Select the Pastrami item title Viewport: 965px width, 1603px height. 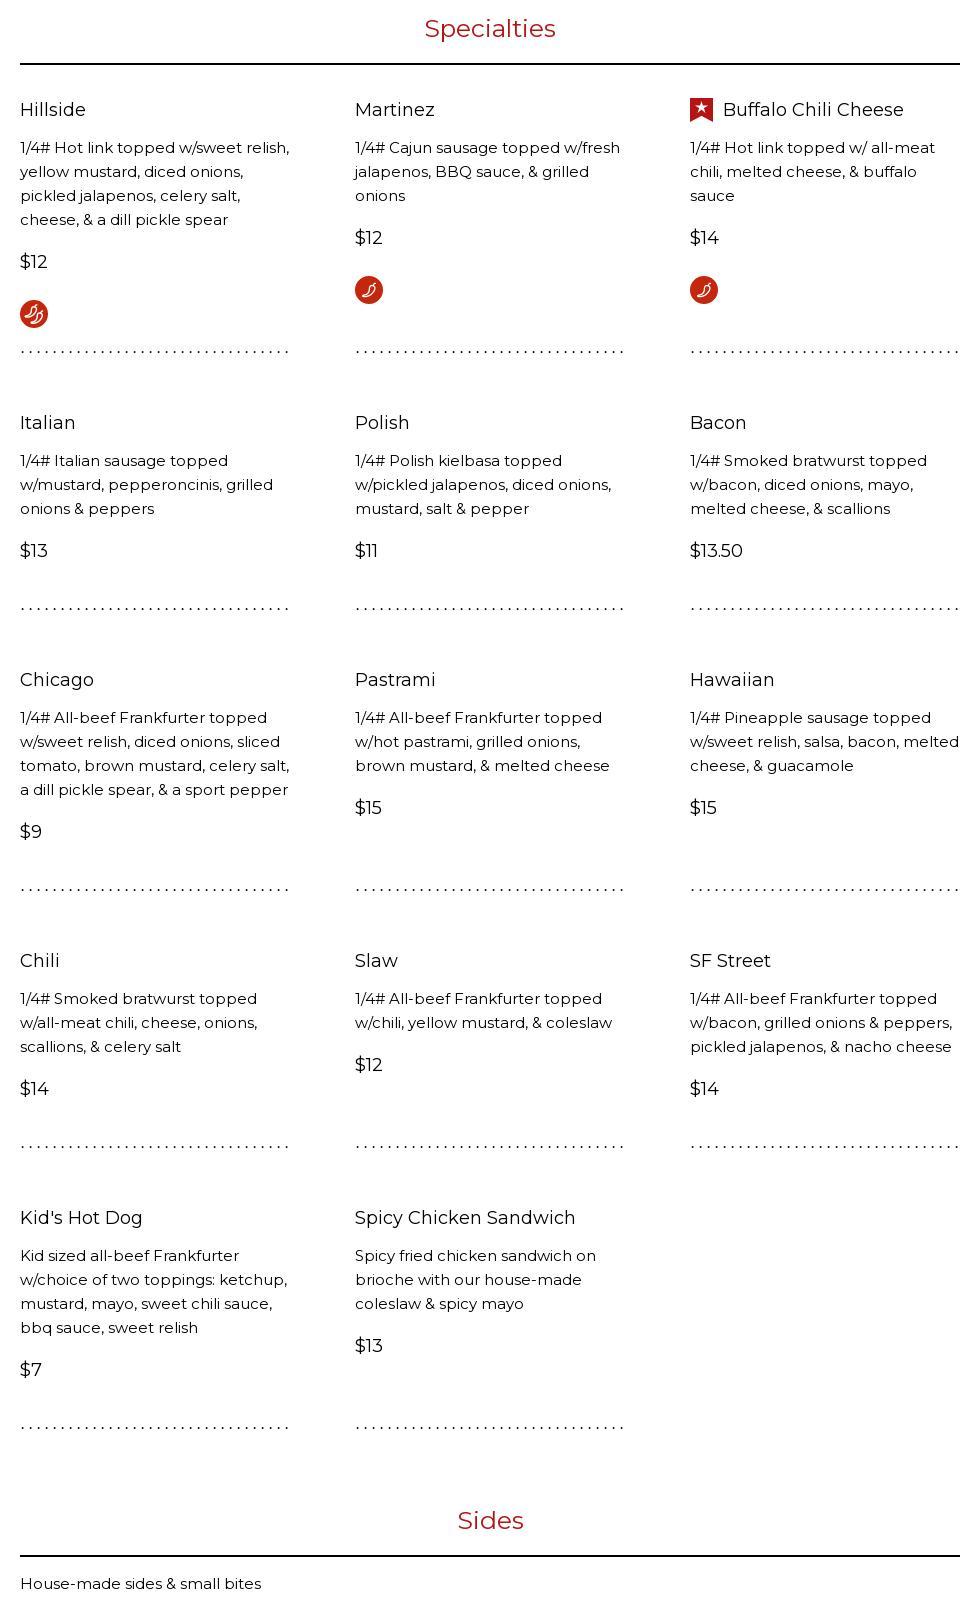[395, 680]
